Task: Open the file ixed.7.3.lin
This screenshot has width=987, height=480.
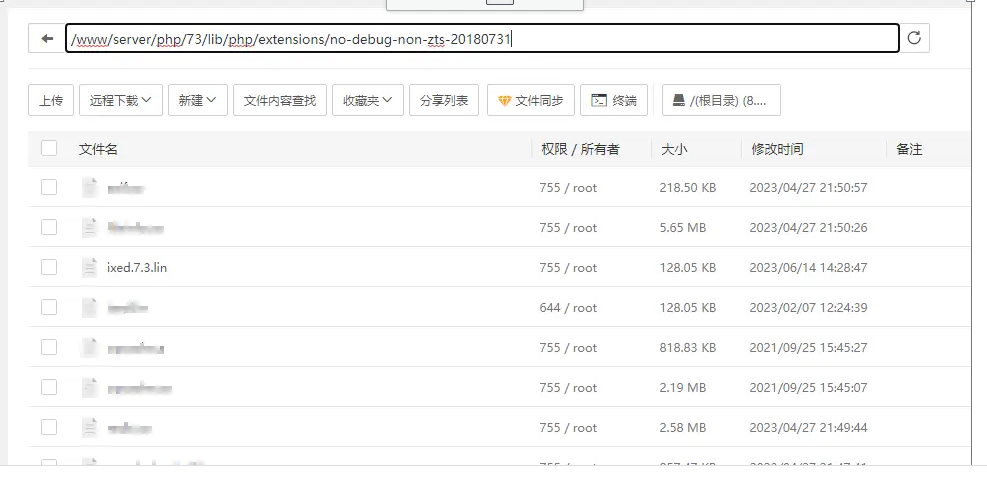Action: [x=137, y=267]
